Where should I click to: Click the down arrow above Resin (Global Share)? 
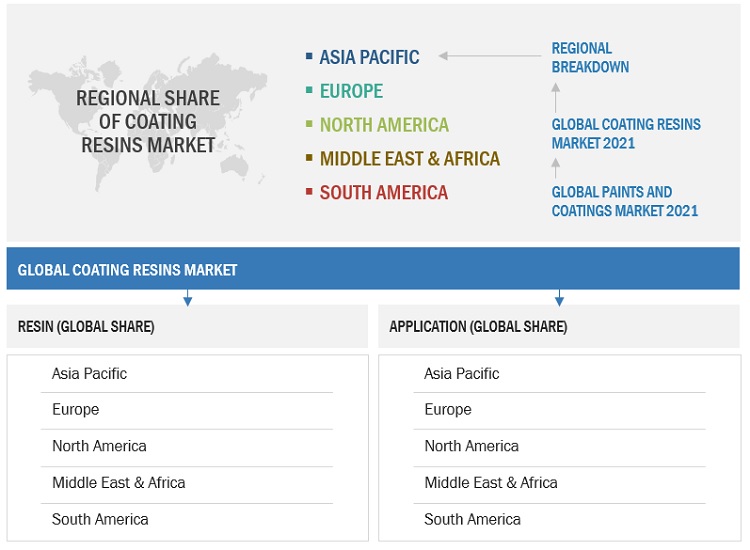(187, 296)
